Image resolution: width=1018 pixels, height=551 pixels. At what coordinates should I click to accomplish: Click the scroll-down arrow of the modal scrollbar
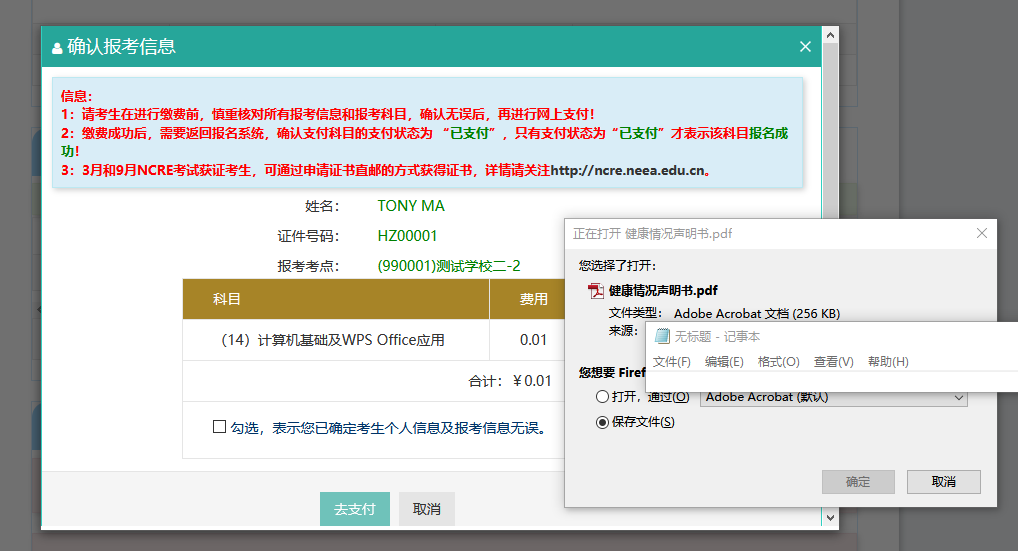tap(829, 517)
